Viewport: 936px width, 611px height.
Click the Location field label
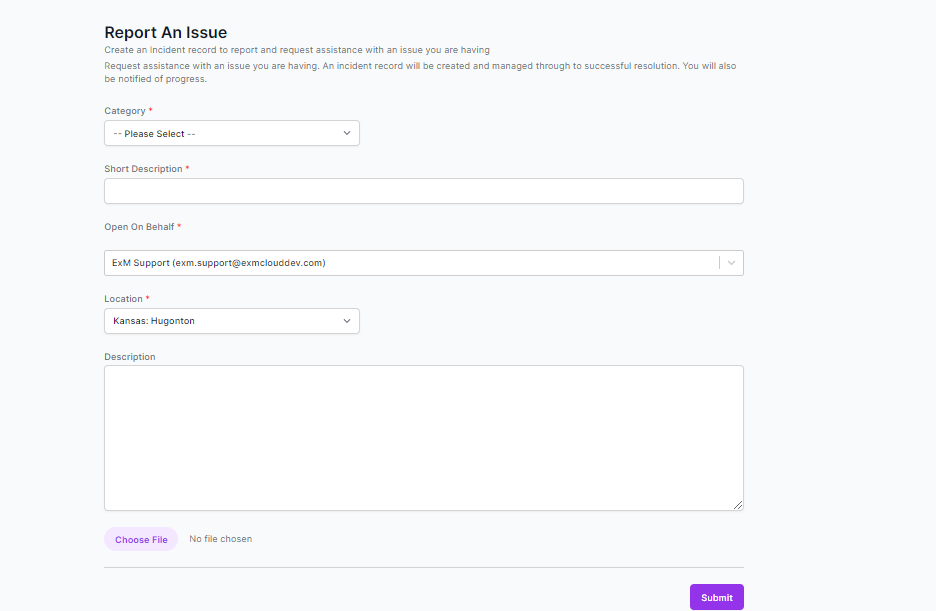pos(124,299)
